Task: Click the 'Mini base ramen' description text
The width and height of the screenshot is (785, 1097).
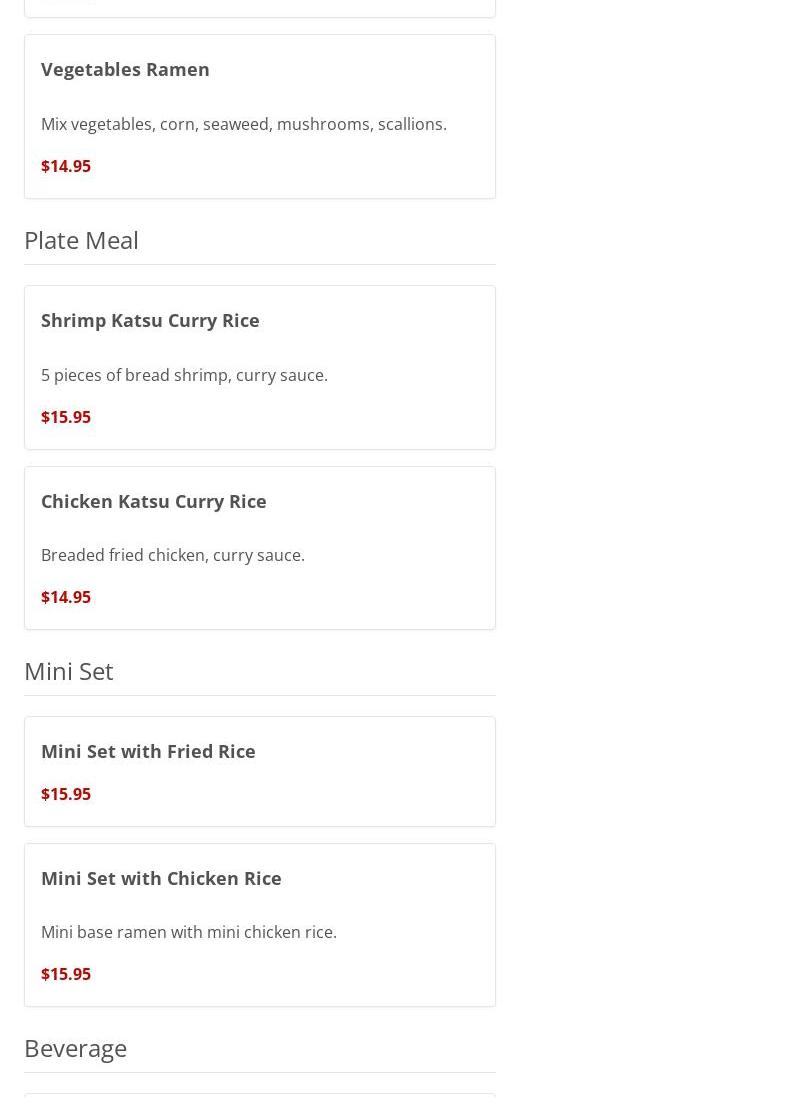Action: pos(188,932)
